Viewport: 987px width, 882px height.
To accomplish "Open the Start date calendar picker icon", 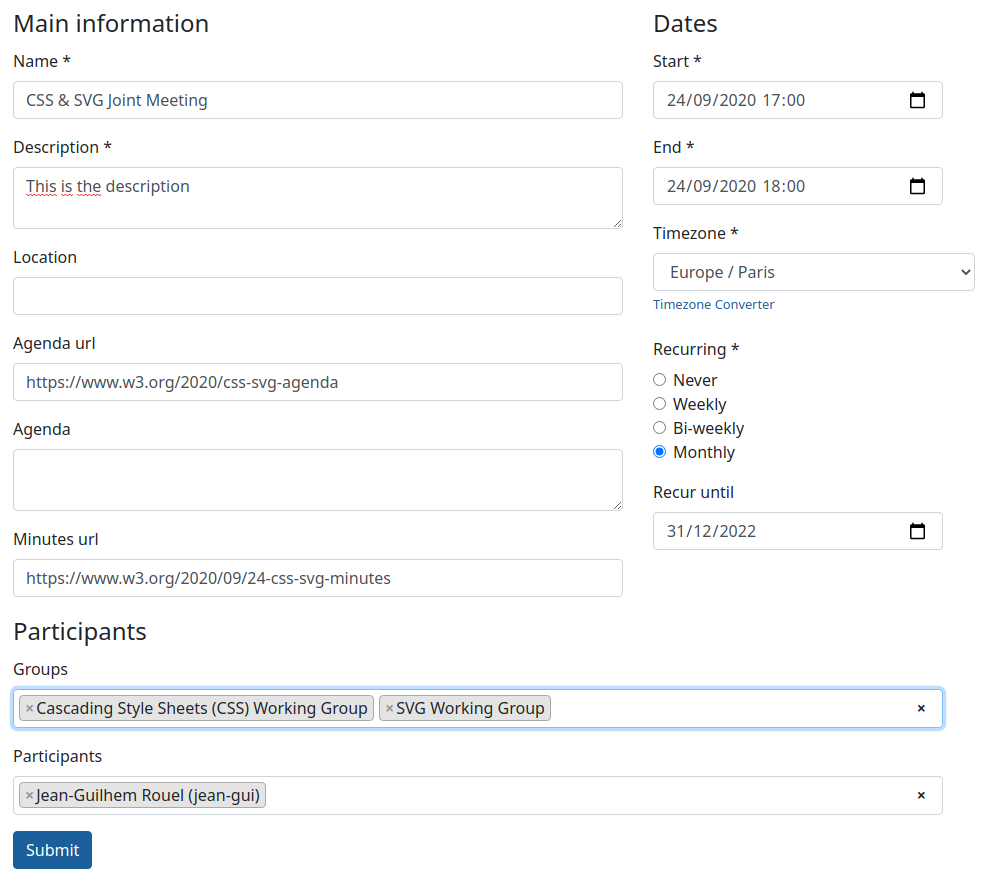I will [917, 100].
